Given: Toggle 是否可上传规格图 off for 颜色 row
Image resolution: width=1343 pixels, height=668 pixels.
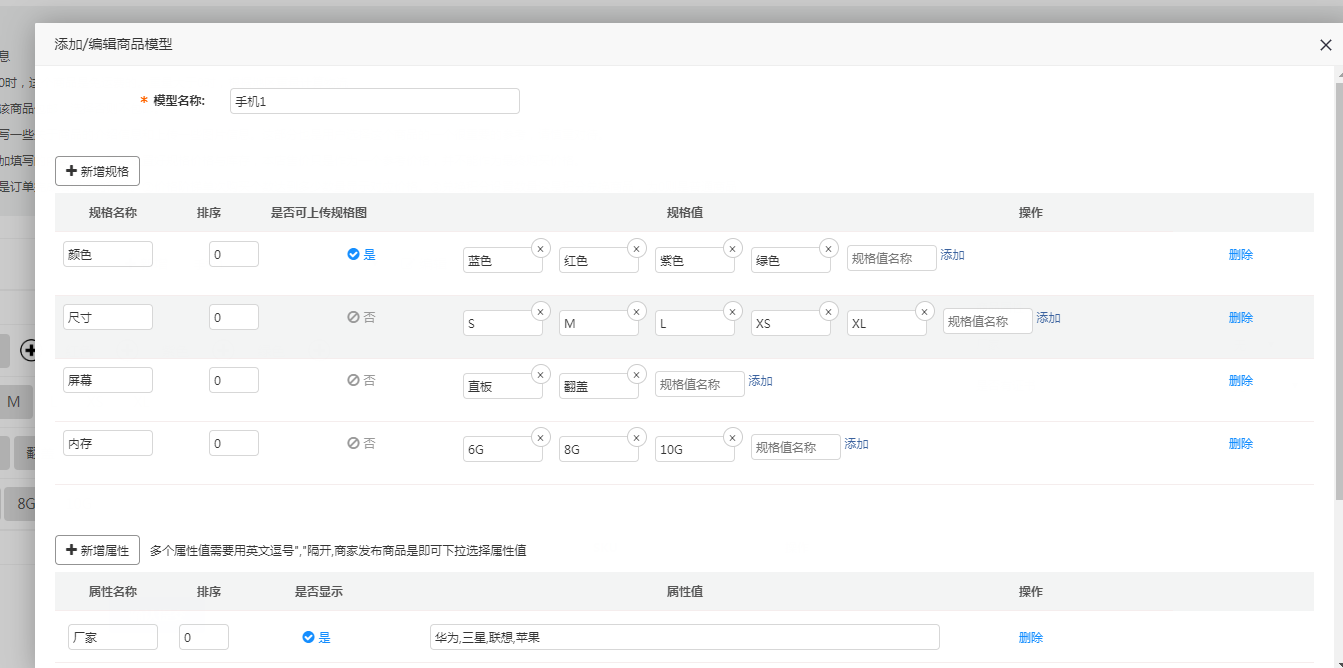Looking at the screenshot, I should [359, 254].
